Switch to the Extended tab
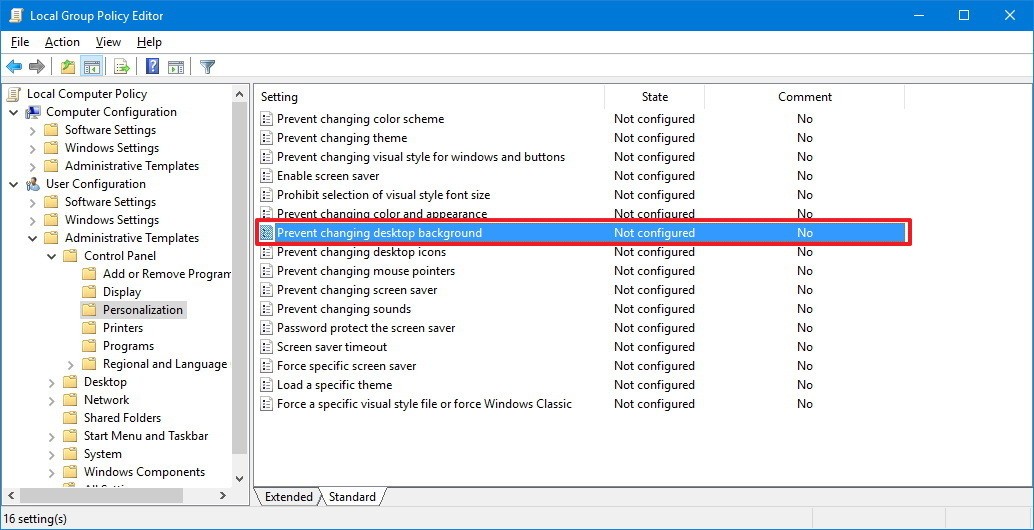Image resolution: width=1034 pixels, height=530 pixels. click(x=289, y=497)
